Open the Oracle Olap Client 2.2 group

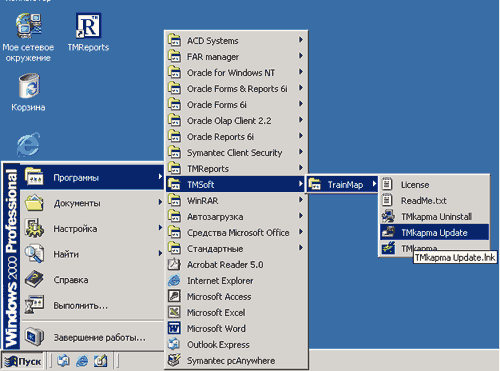236,120
